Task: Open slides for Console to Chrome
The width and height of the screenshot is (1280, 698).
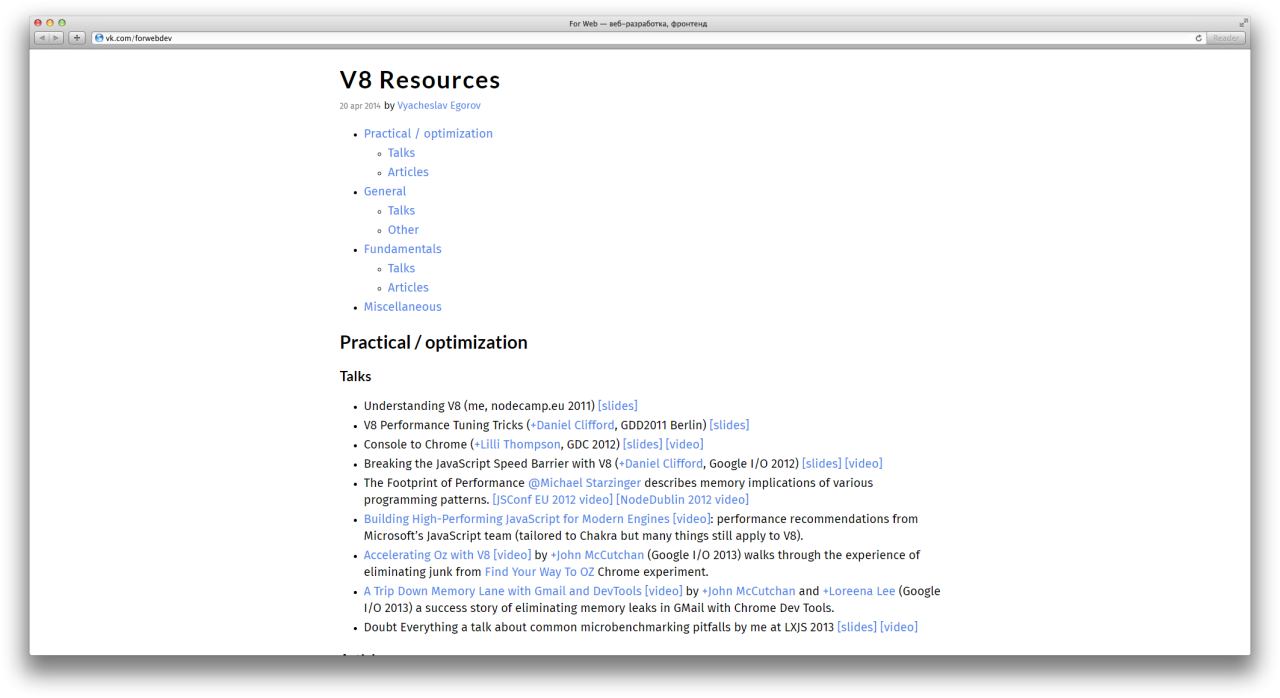Action: point(642,444)
